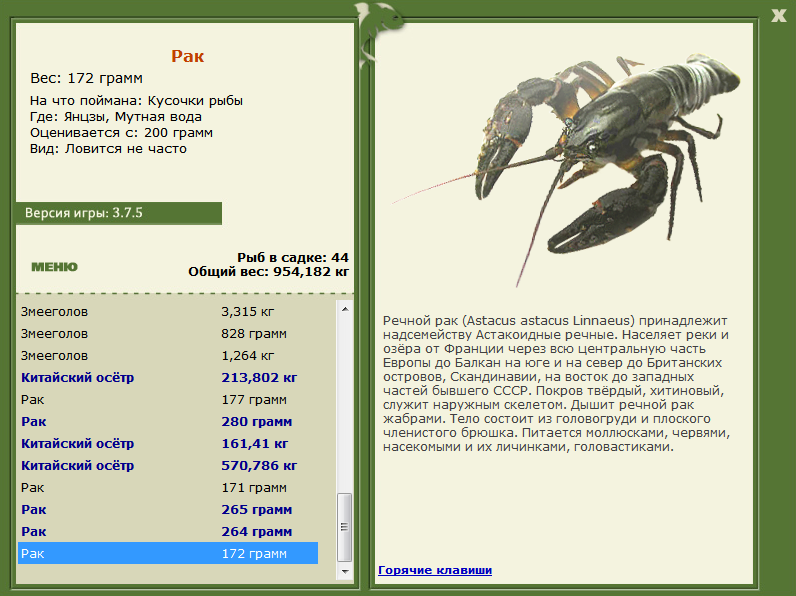Select Китайский осётр 570,786 кг row
This screenshot has height=596, width=796.
point(168,466)
